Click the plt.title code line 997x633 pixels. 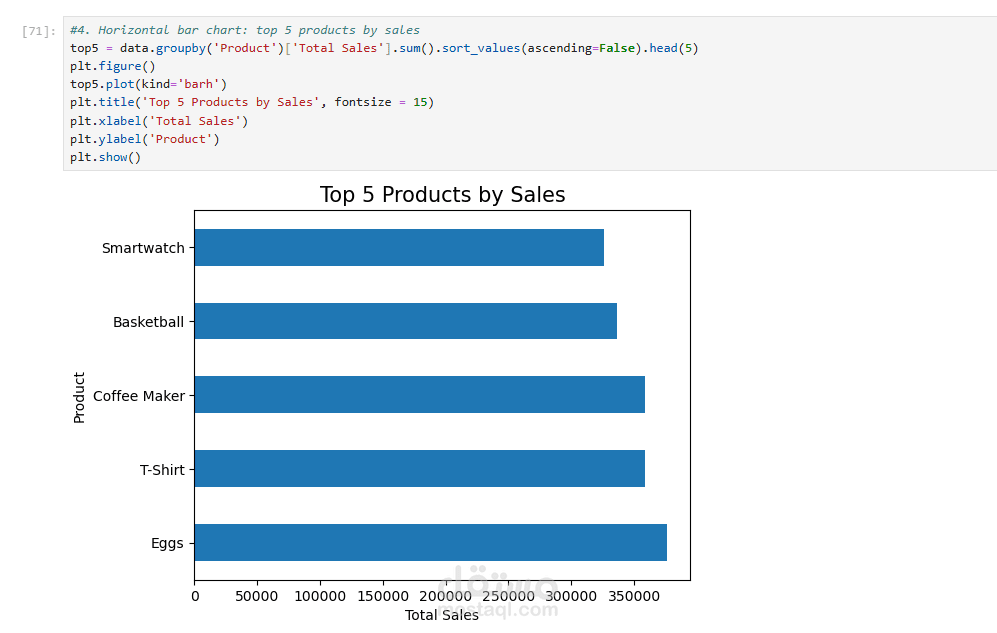(x=251, y=102)
